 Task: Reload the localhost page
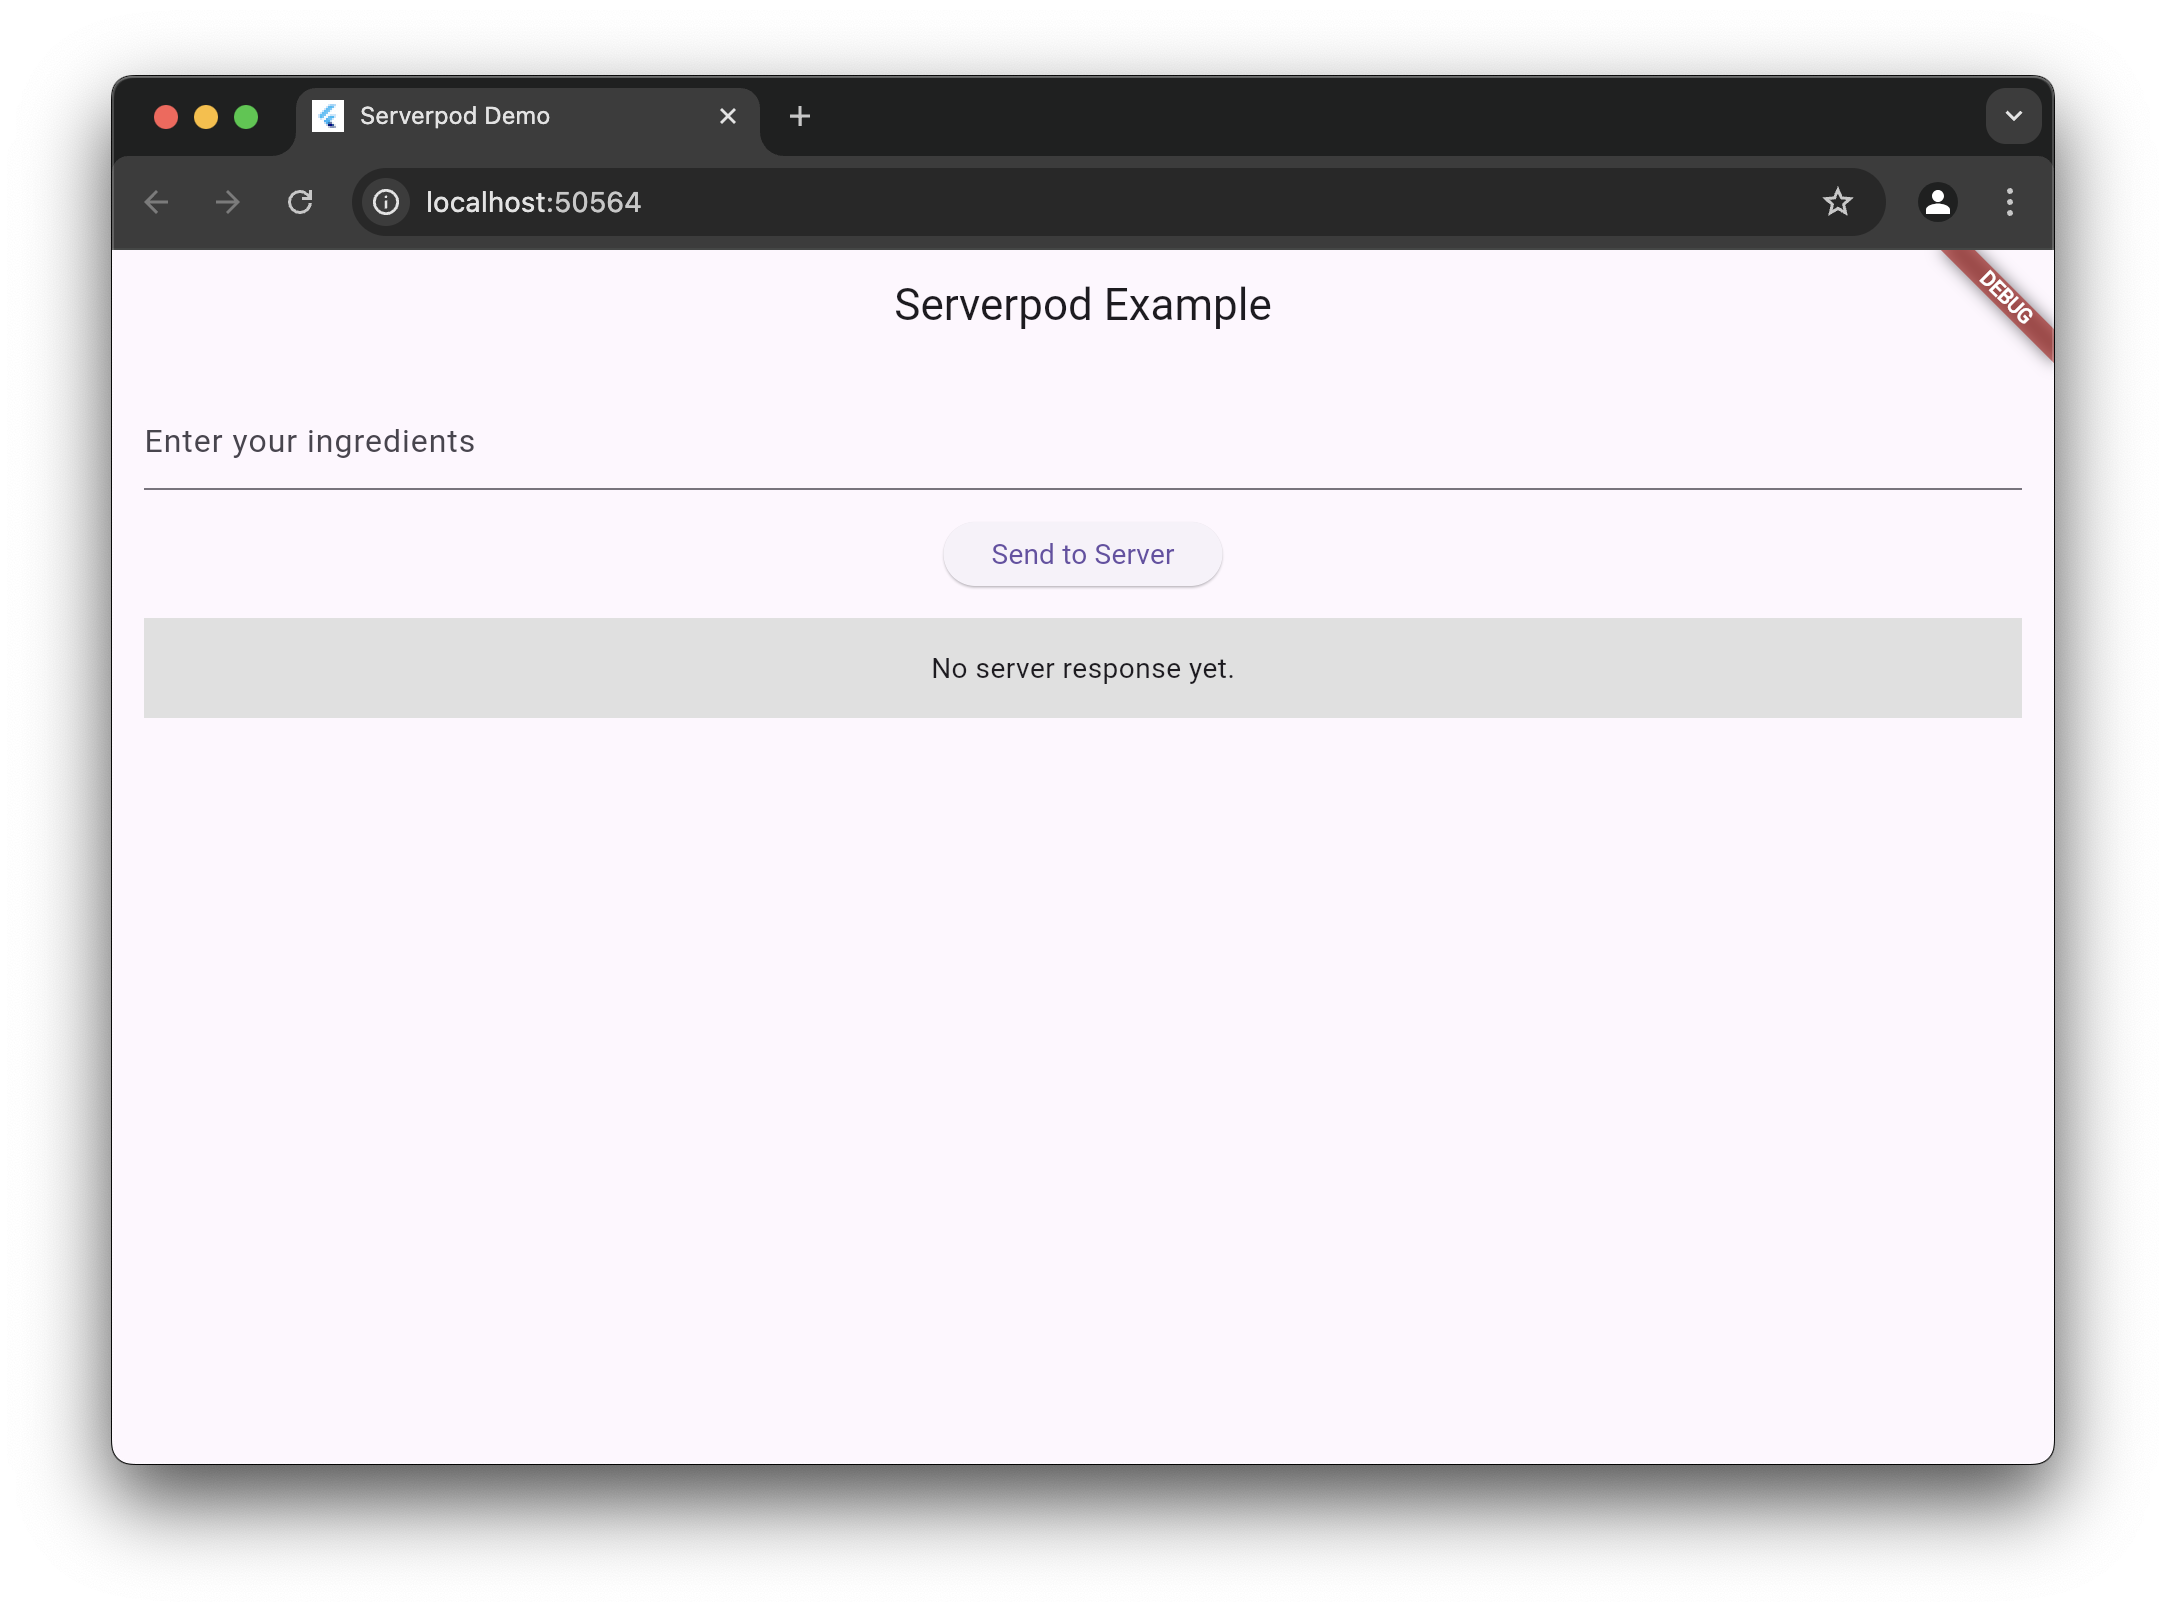pos(300,202)
